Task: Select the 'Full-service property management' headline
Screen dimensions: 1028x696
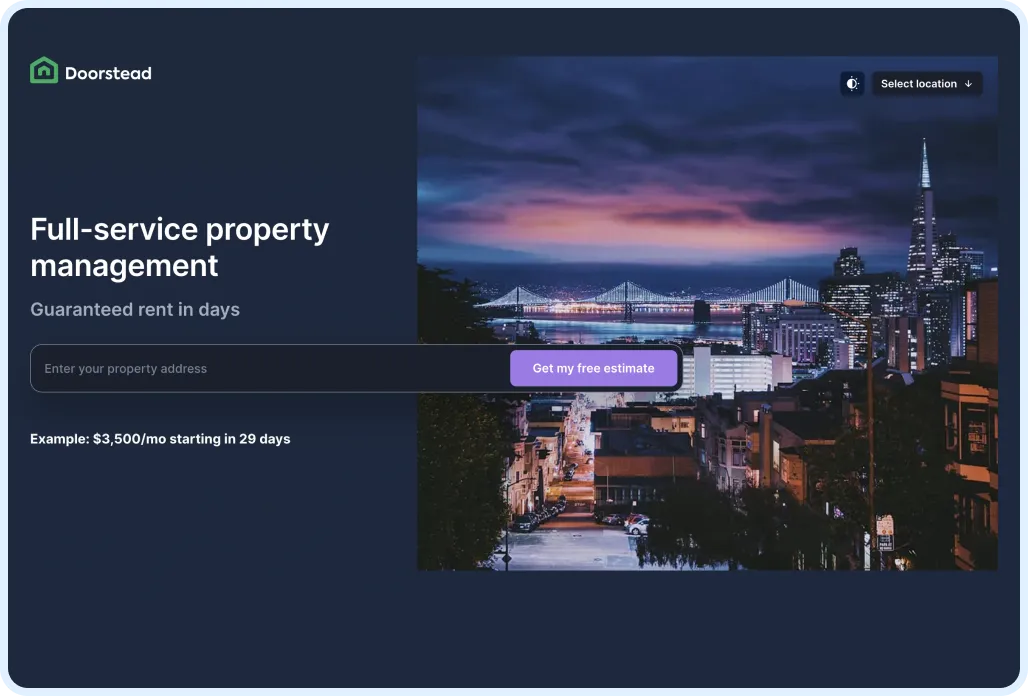Action: [180, 247]
